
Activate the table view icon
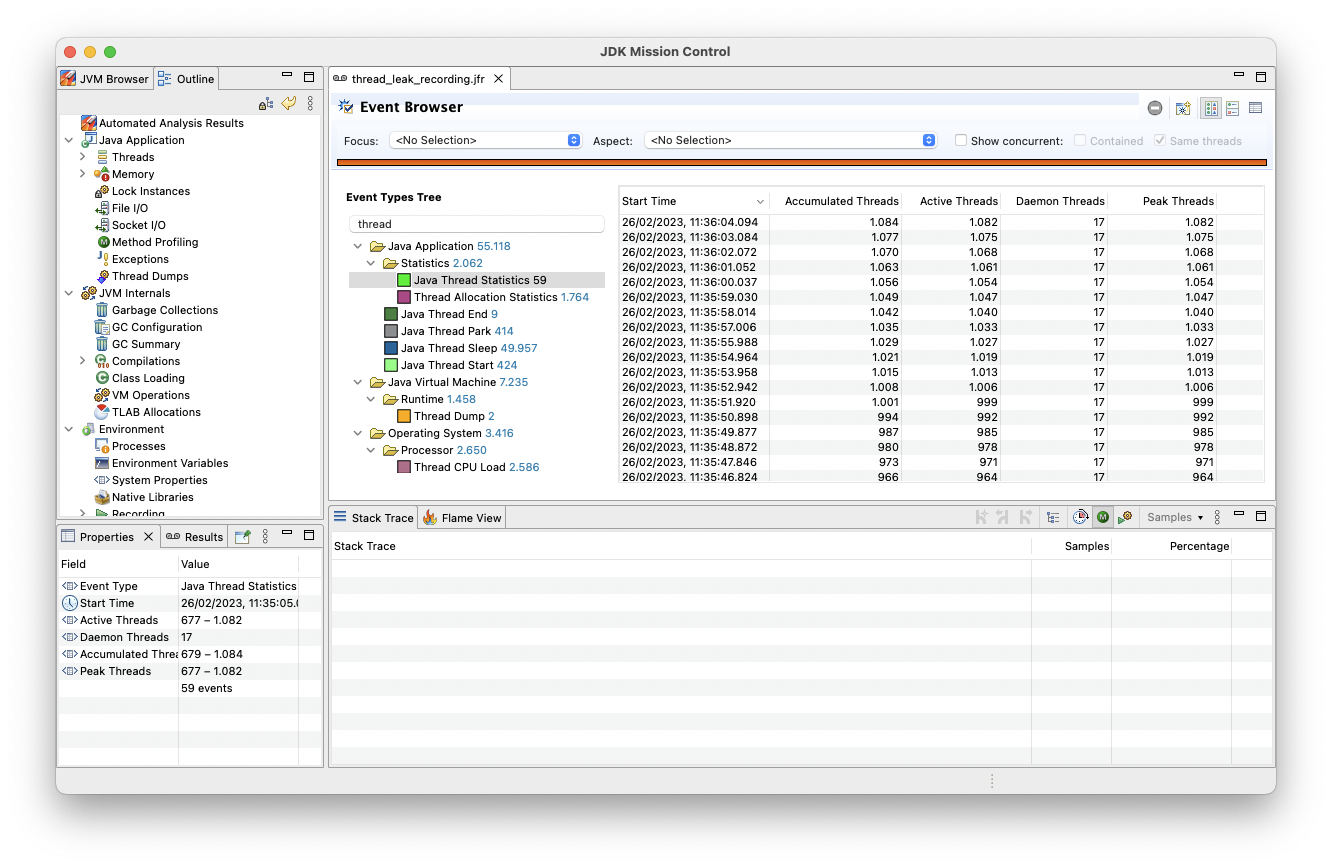(1256, 107)
